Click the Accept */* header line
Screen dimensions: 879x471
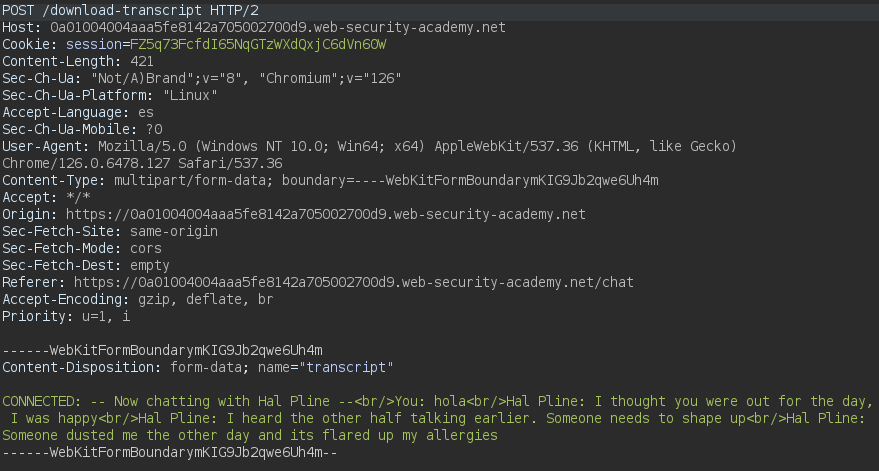[x=39, y=198]
